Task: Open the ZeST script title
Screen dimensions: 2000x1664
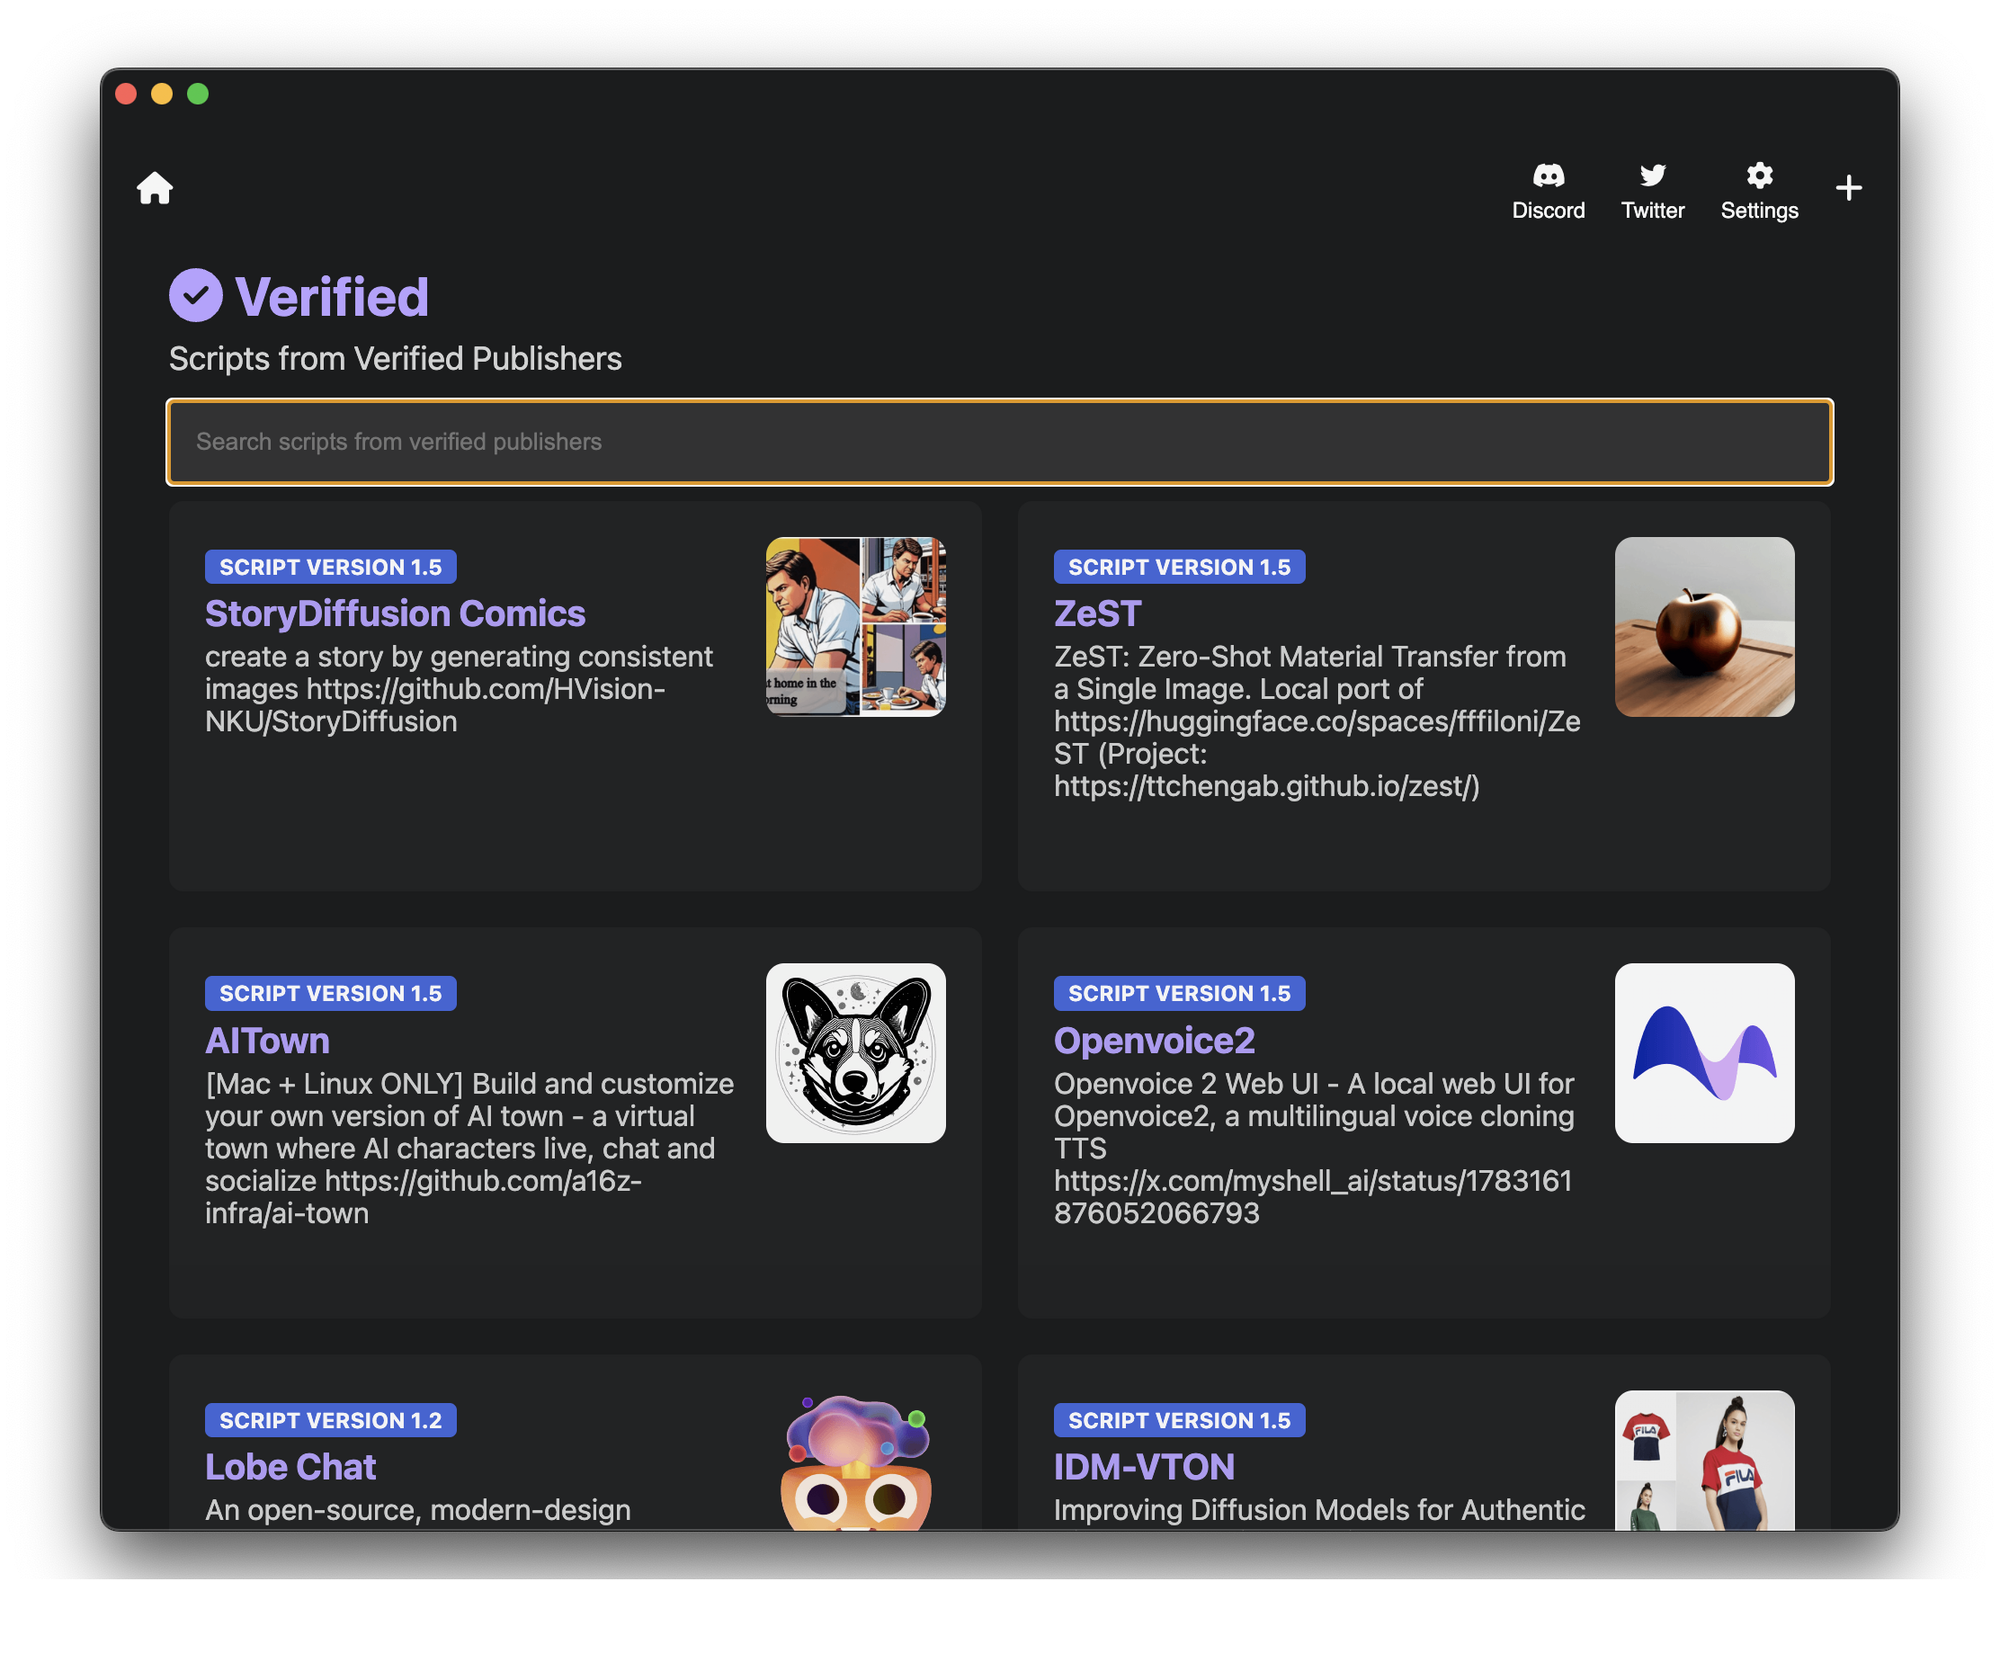Action: click(1097, 614)
